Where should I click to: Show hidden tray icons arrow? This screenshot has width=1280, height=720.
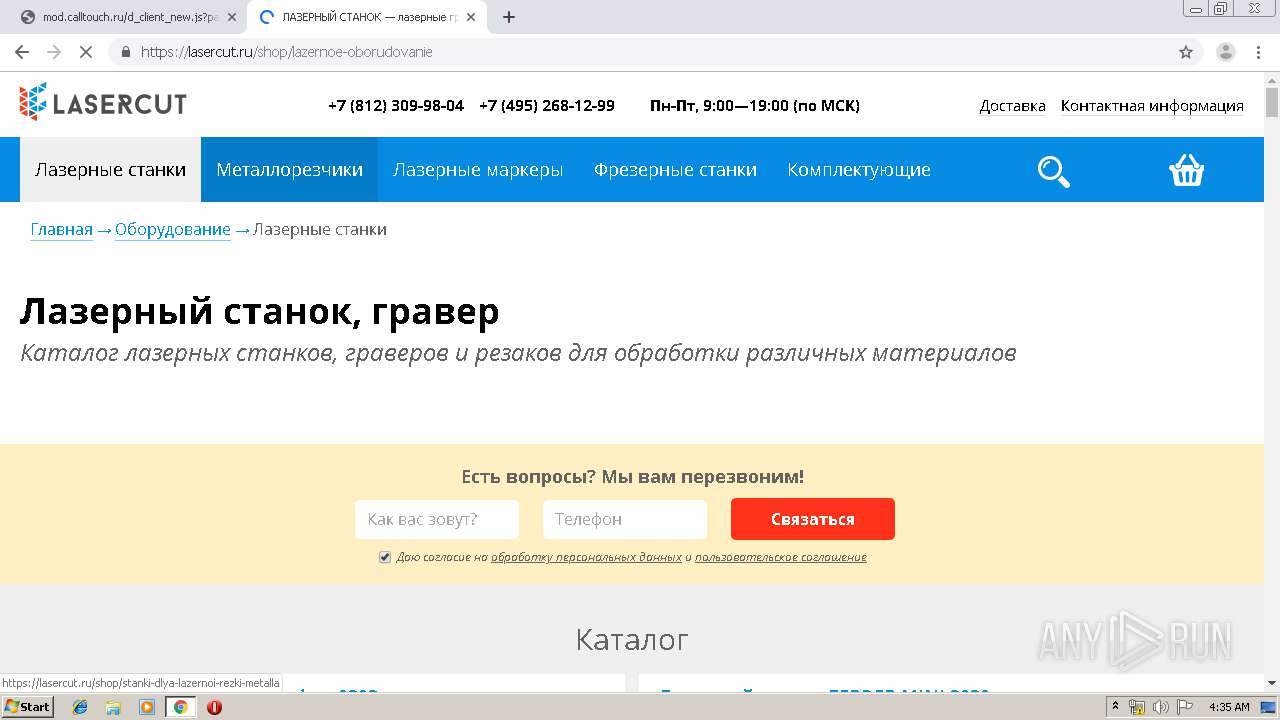pyautogui.click(x=1115, y=707)
